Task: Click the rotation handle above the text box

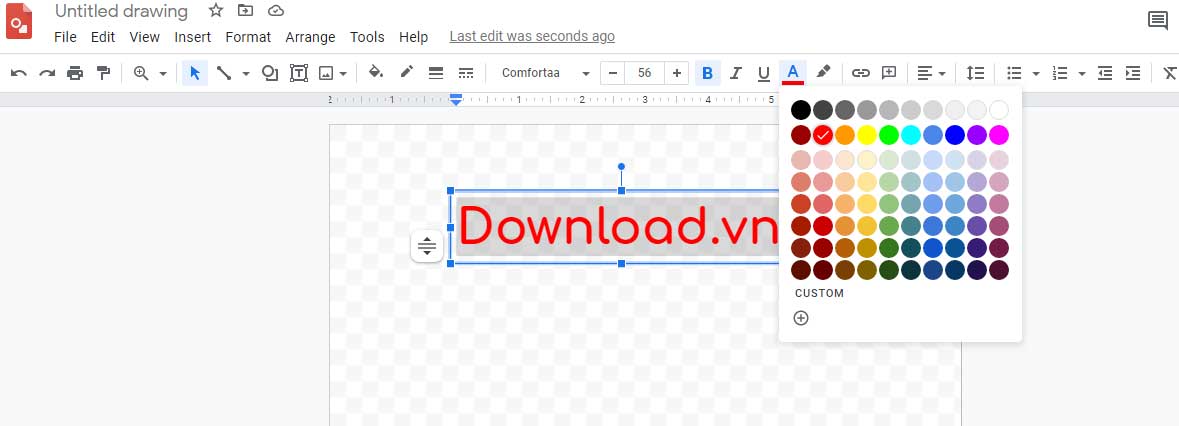Action: 621,167
